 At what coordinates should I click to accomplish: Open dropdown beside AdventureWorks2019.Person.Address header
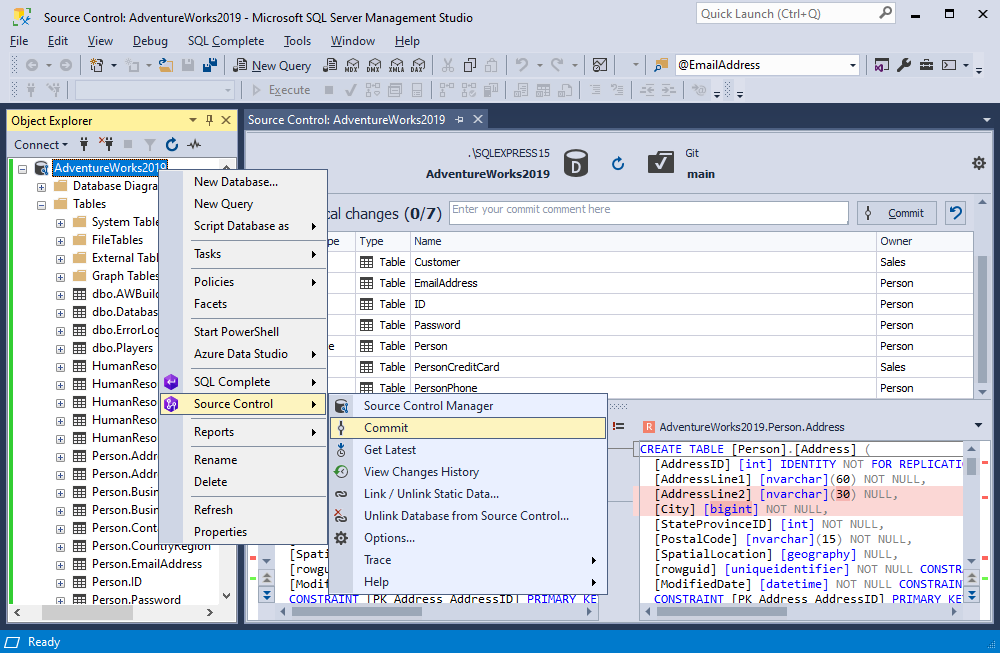(x=978, y=426)
